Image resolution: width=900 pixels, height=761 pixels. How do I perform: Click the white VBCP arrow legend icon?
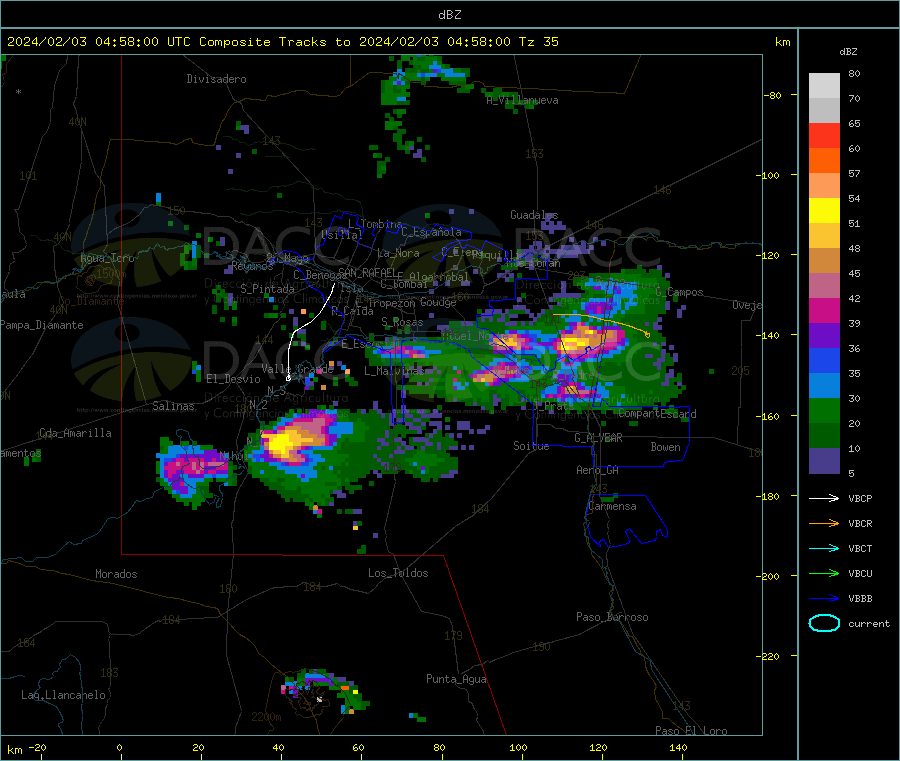point(824,498)
